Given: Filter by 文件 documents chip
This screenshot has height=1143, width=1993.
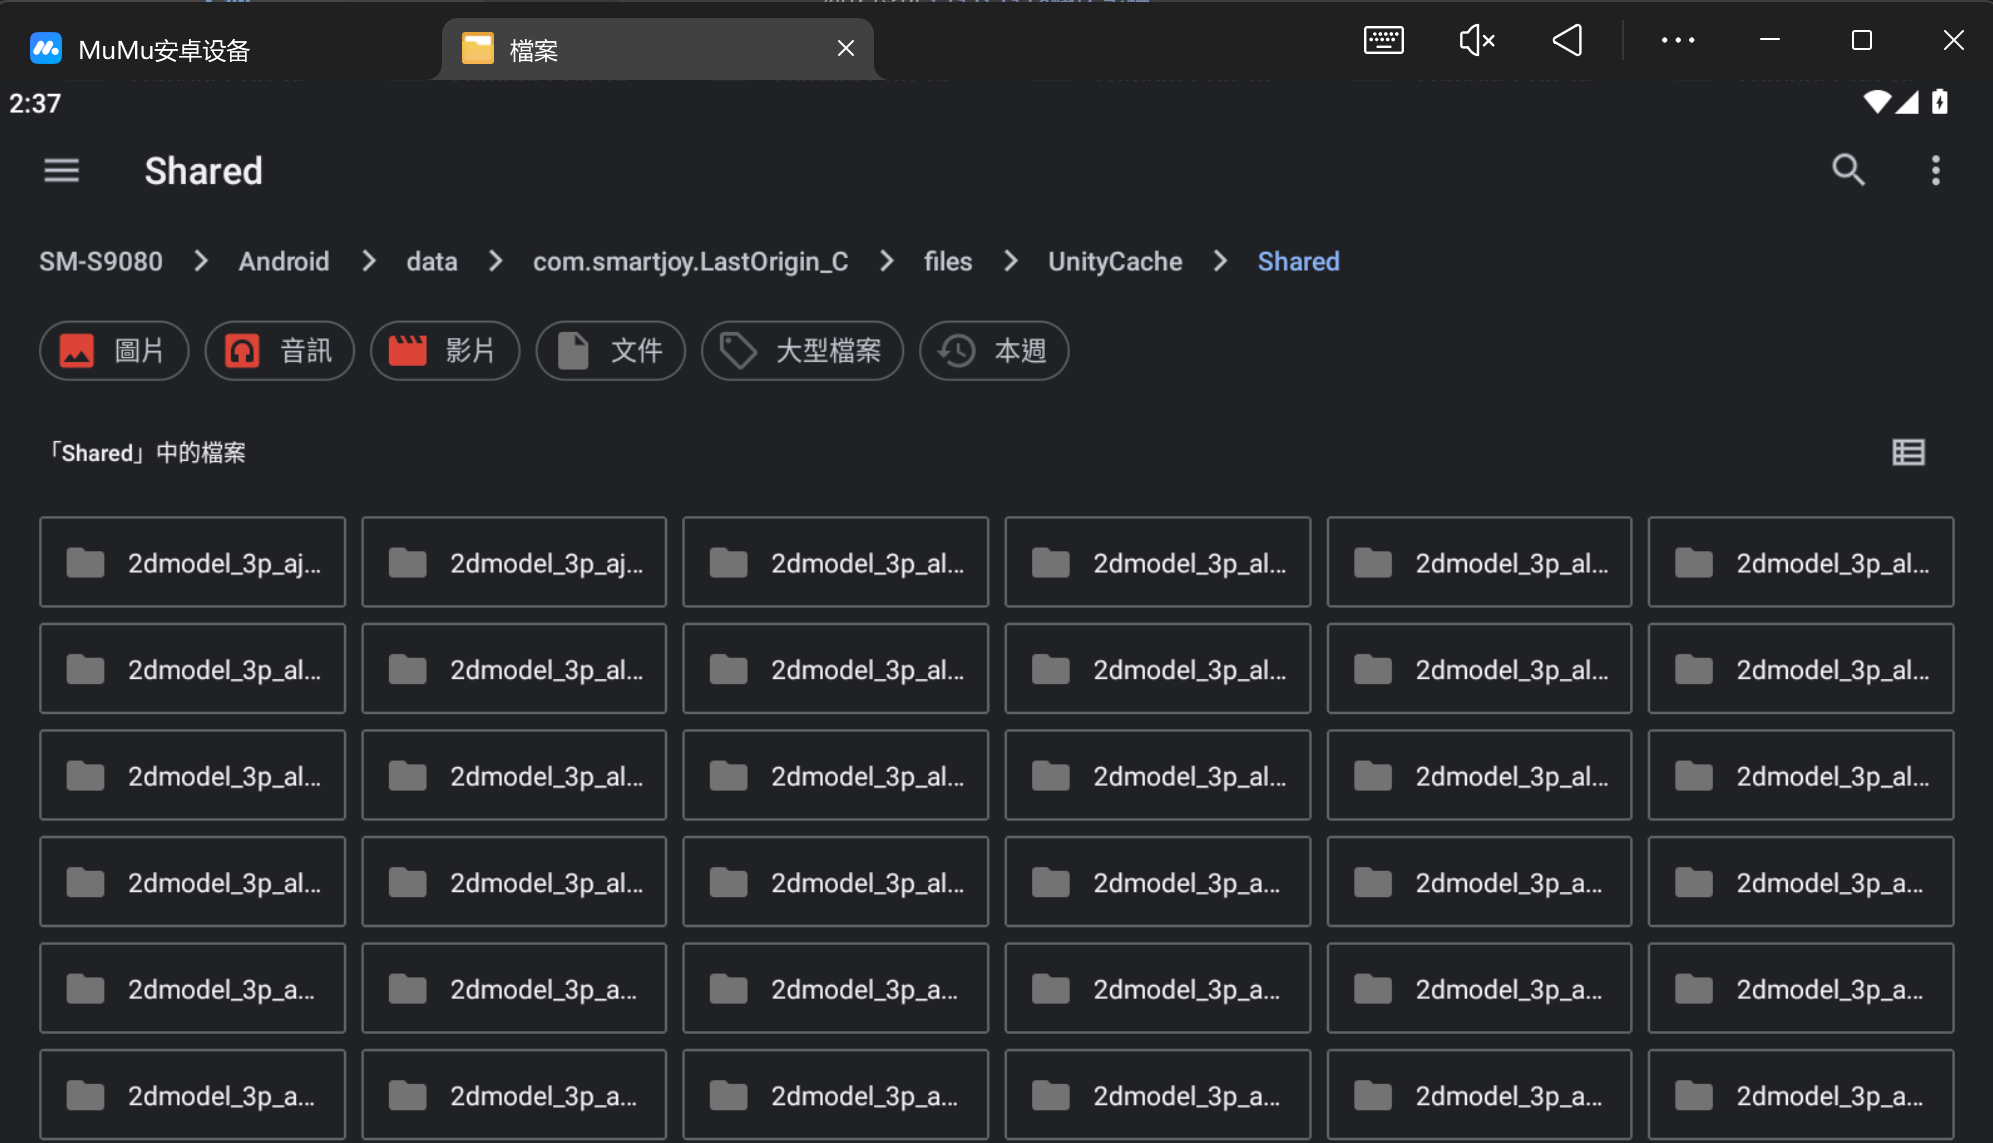Looking at the screenshot, I should (x=610, y=351).
